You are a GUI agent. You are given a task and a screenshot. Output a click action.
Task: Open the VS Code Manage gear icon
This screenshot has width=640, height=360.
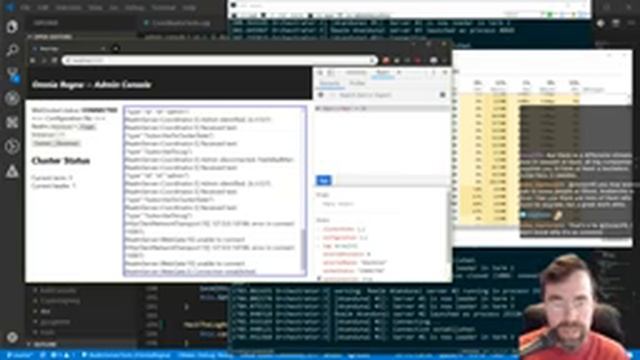pos(12,337)
